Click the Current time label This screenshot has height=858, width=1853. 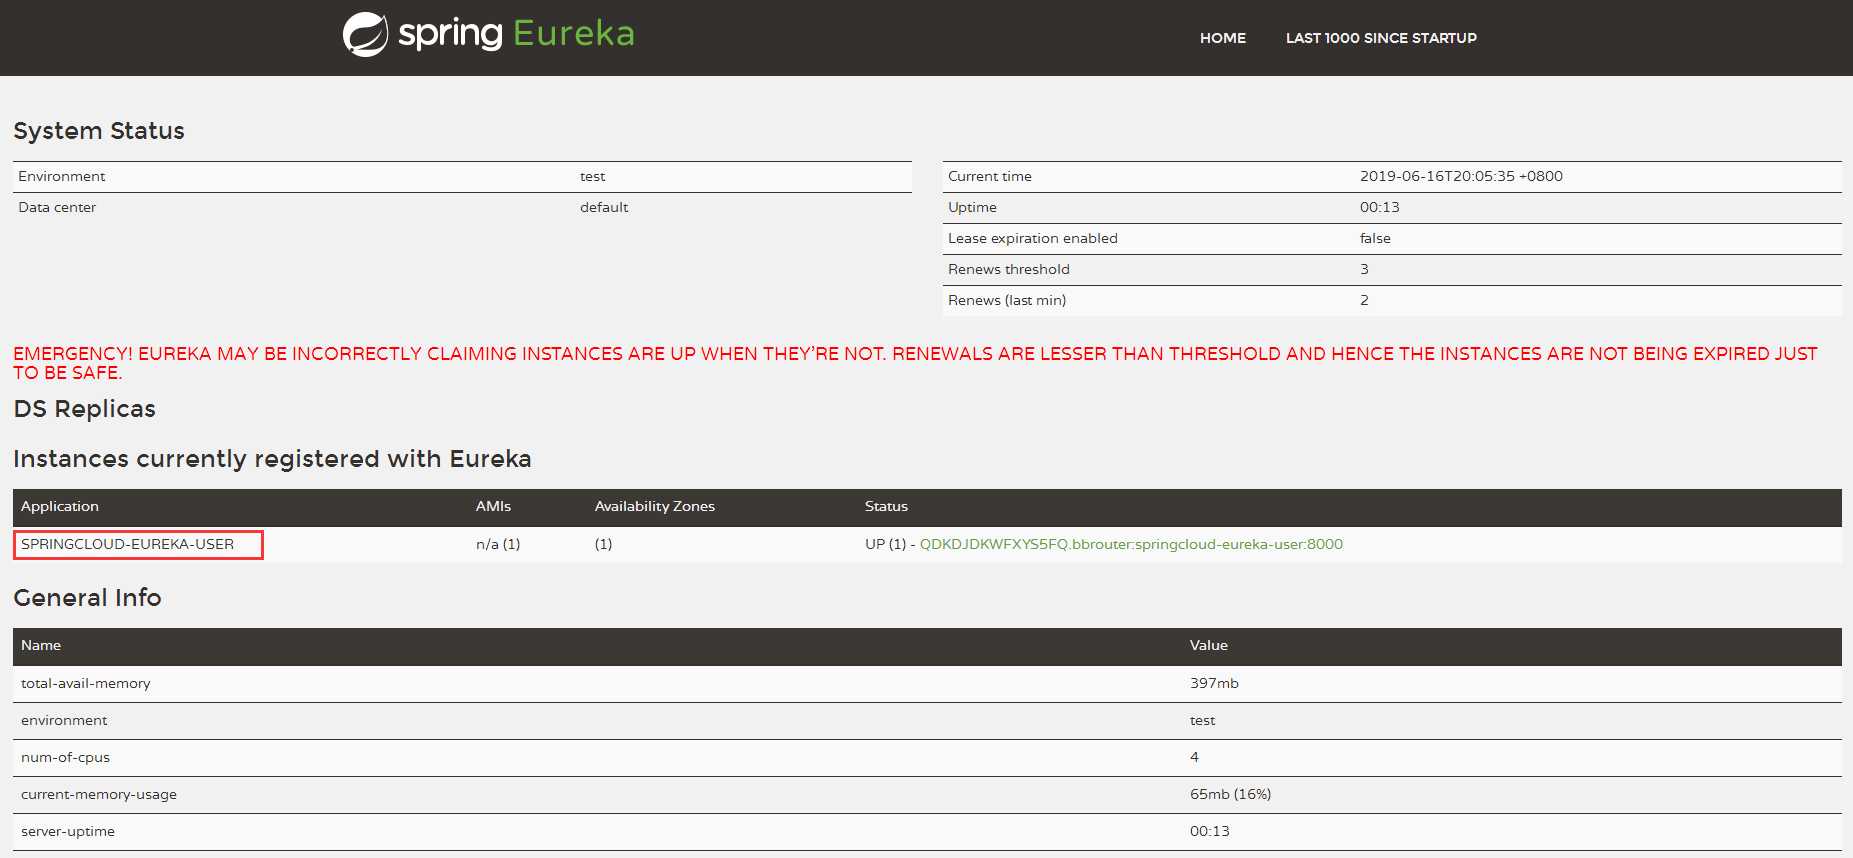[990, 176]
